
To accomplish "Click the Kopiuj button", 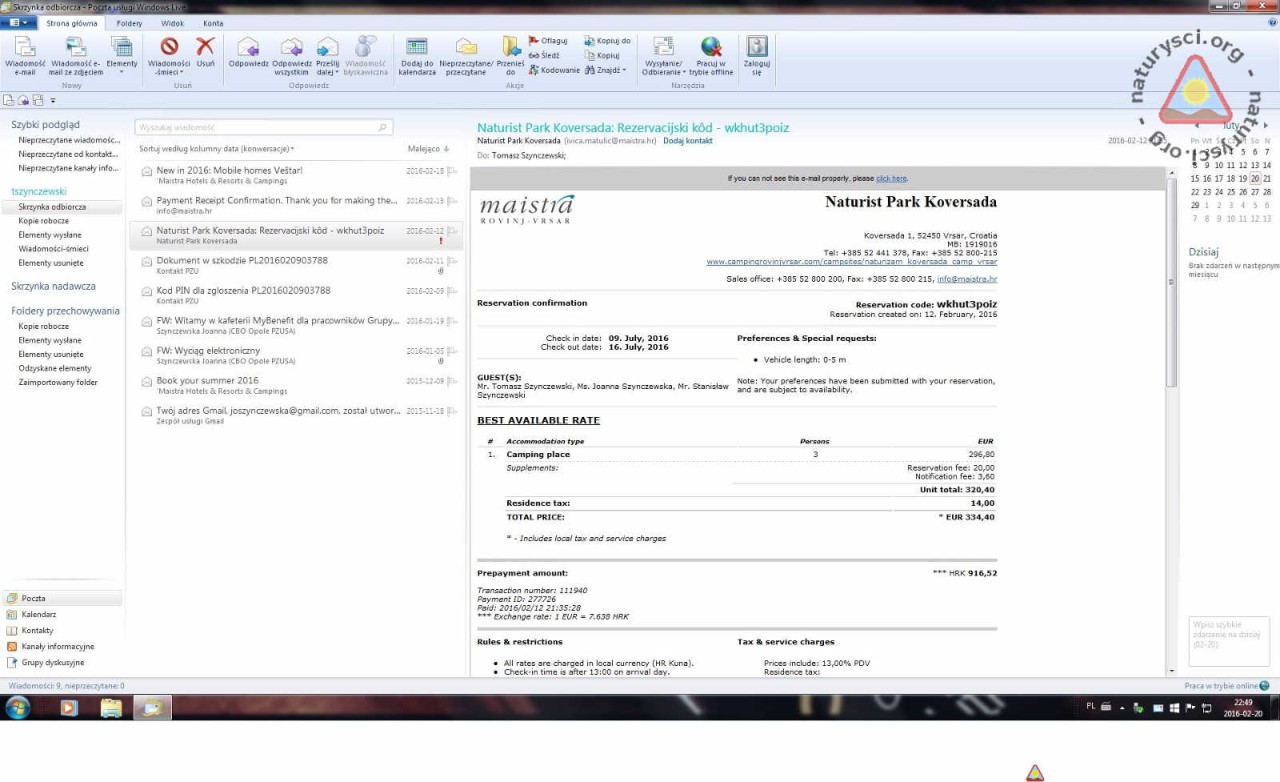I will 602,56.
